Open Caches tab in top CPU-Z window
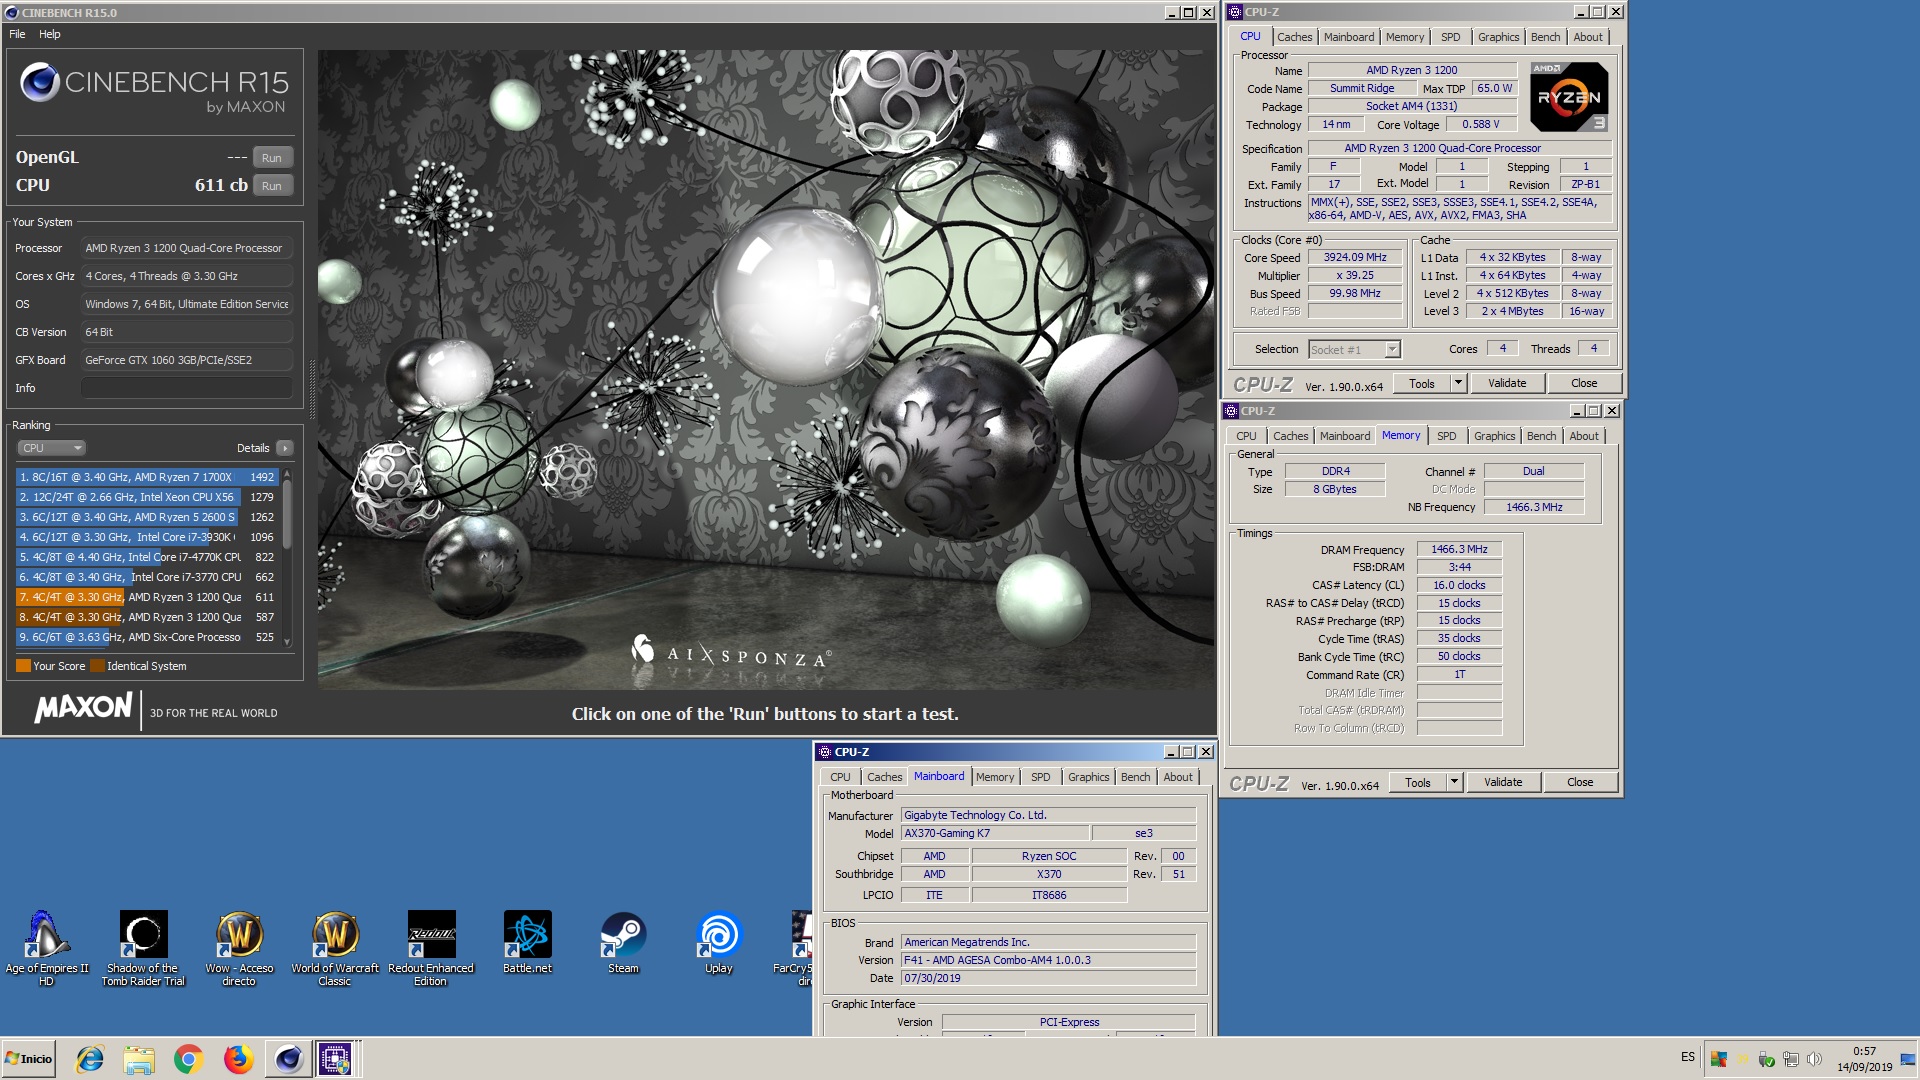 pyautogui.click(x=1294, y=37)
